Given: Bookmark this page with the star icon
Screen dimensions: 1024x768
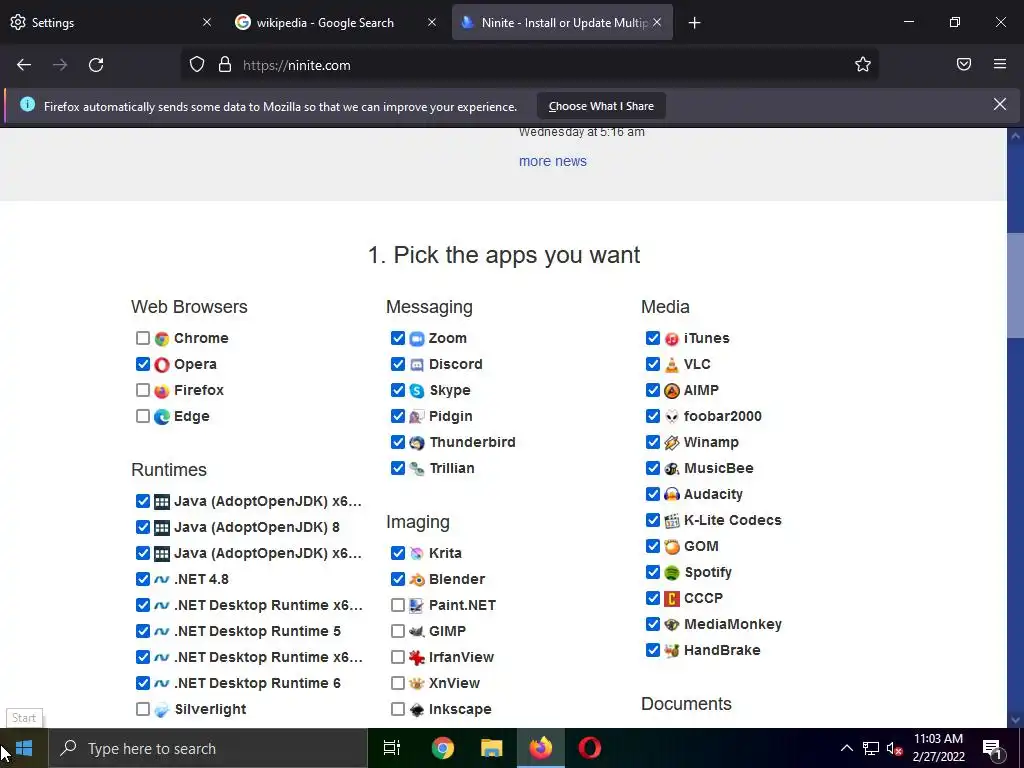Looking at the screenshot, I should pyautogui.click(x=863, y=64).
